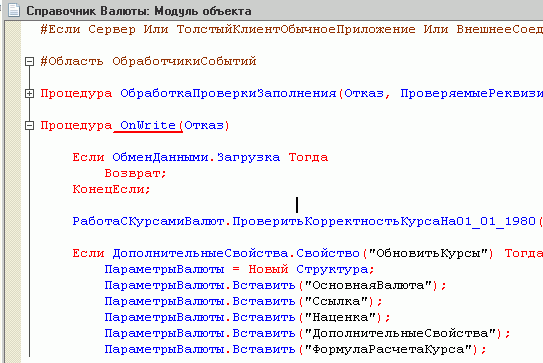This screenshot has width=543, height=363.
Task: Collapse the OnWrite procedure block
Action: [29, 125]
